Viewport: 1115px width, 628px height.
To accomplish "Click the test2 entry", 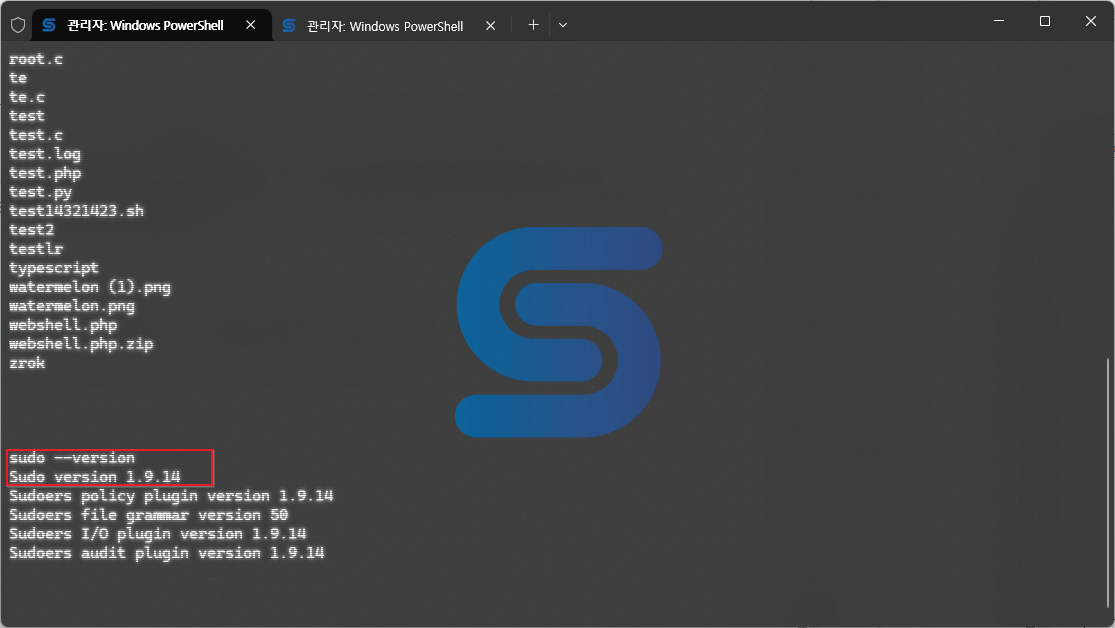I will click(x=31, y=230).
